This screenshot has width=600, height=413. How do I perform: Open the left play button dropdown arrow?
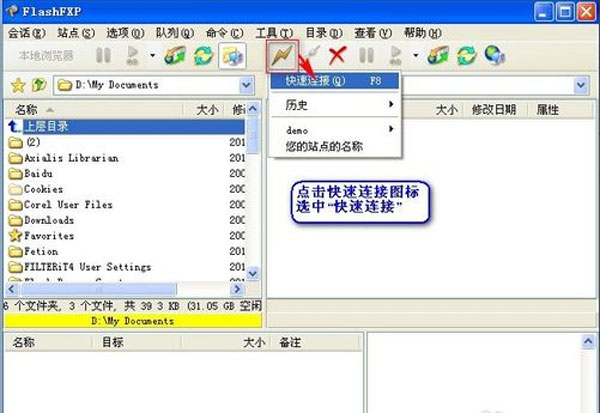pyautogui.click(x=152, y=56)
